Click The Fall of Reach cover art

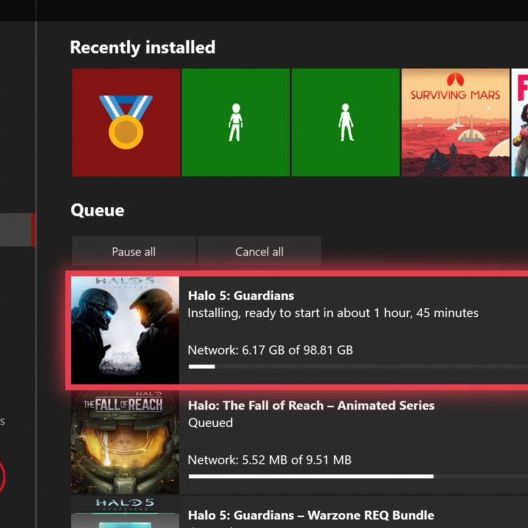tap(125, 442)
